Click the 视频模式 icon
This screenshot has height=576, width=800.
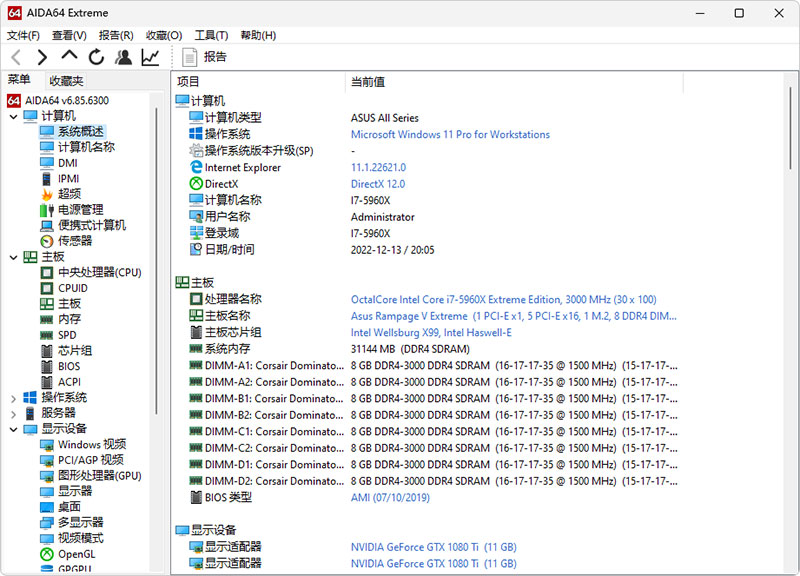tap(46, 539)
